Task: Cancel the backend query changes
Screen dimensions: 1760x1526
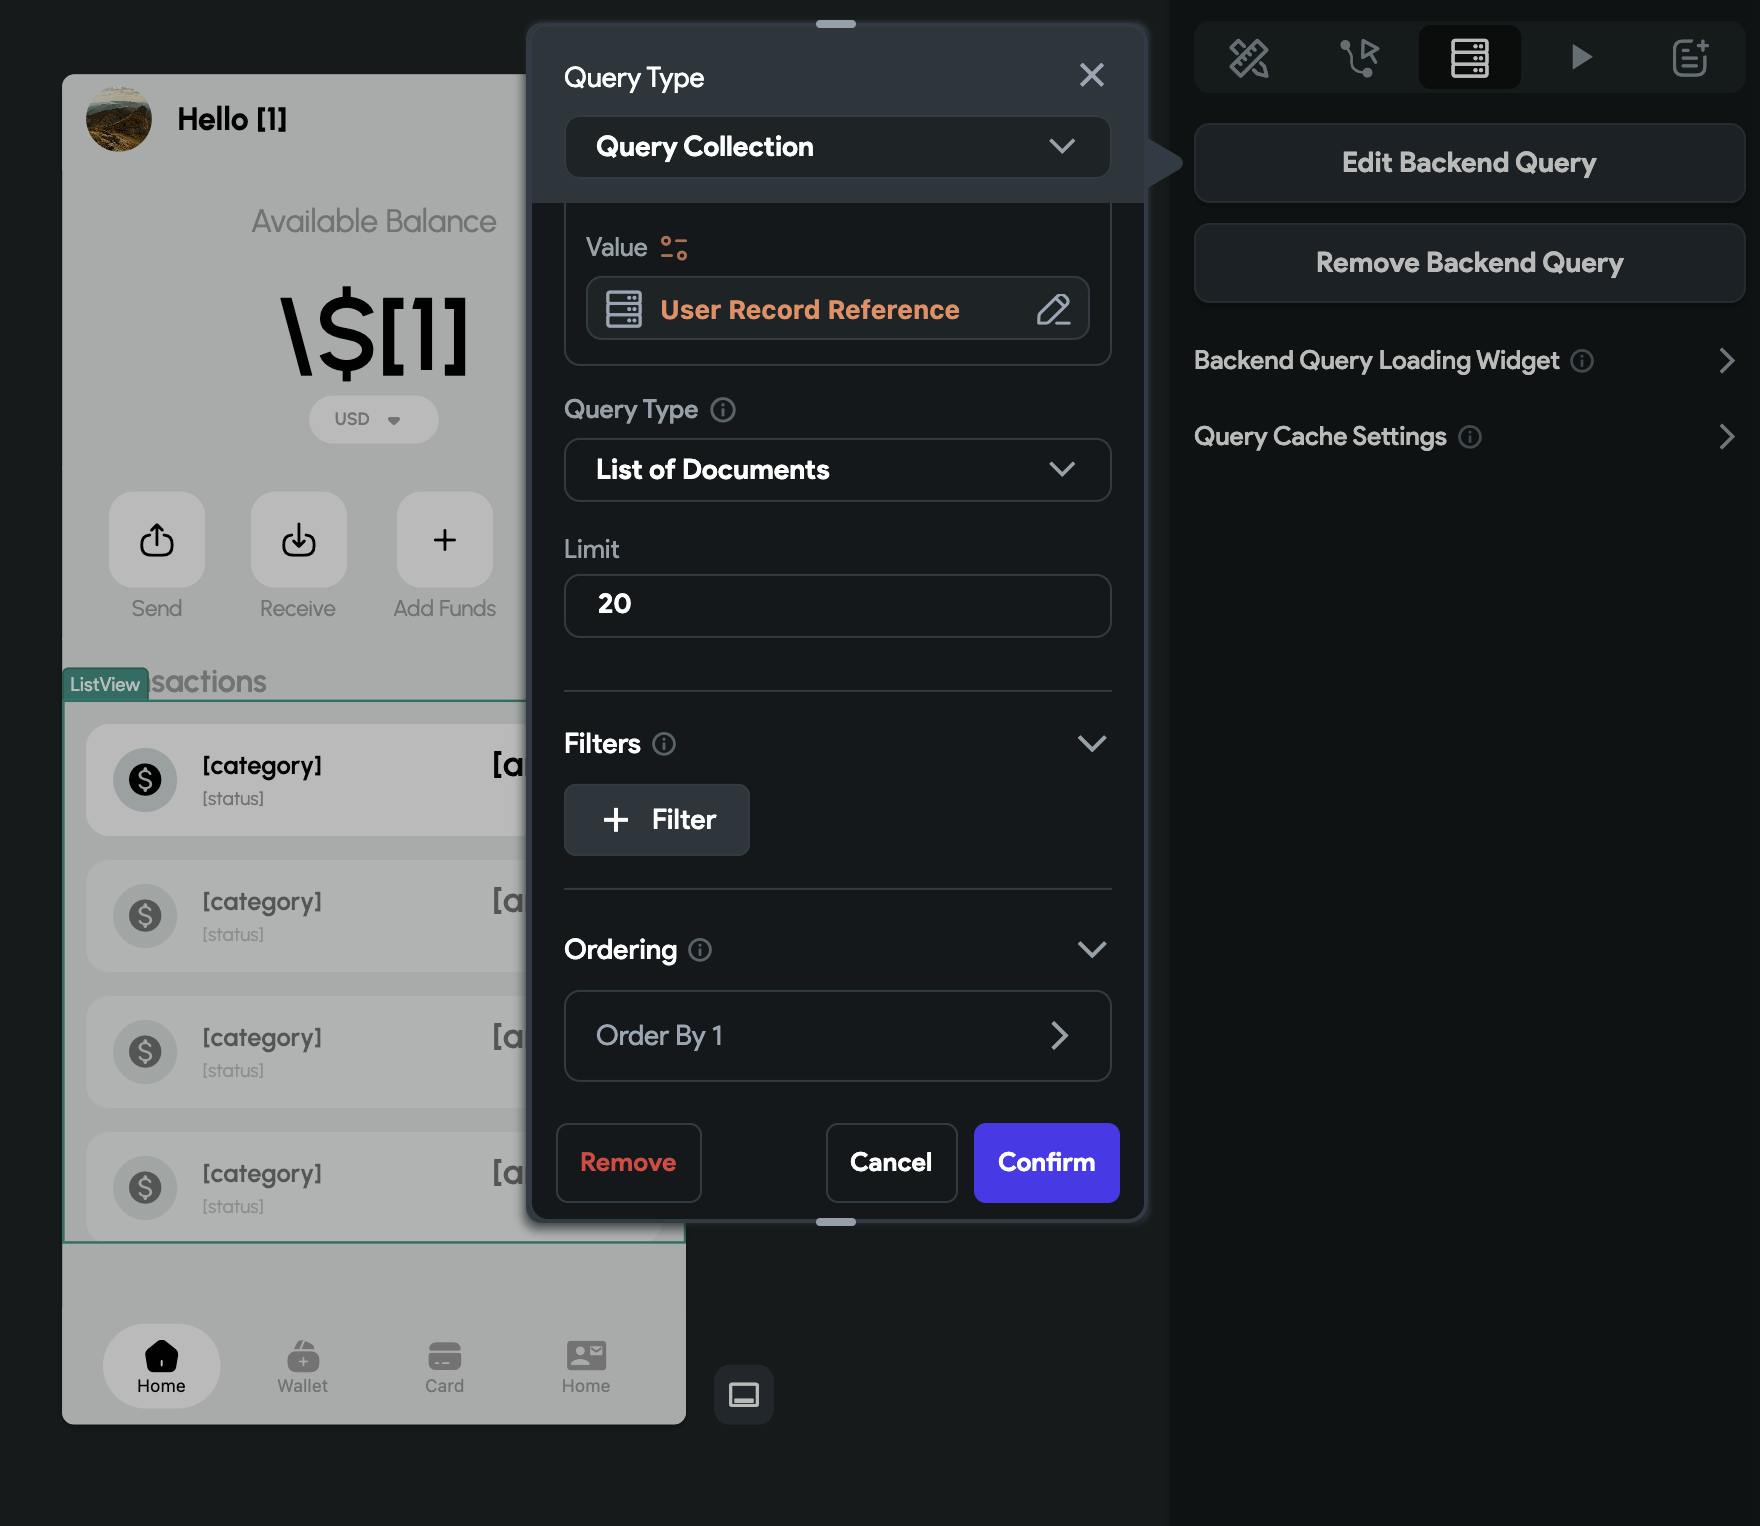Action: pyautogui.click(x=892, y=1163)
